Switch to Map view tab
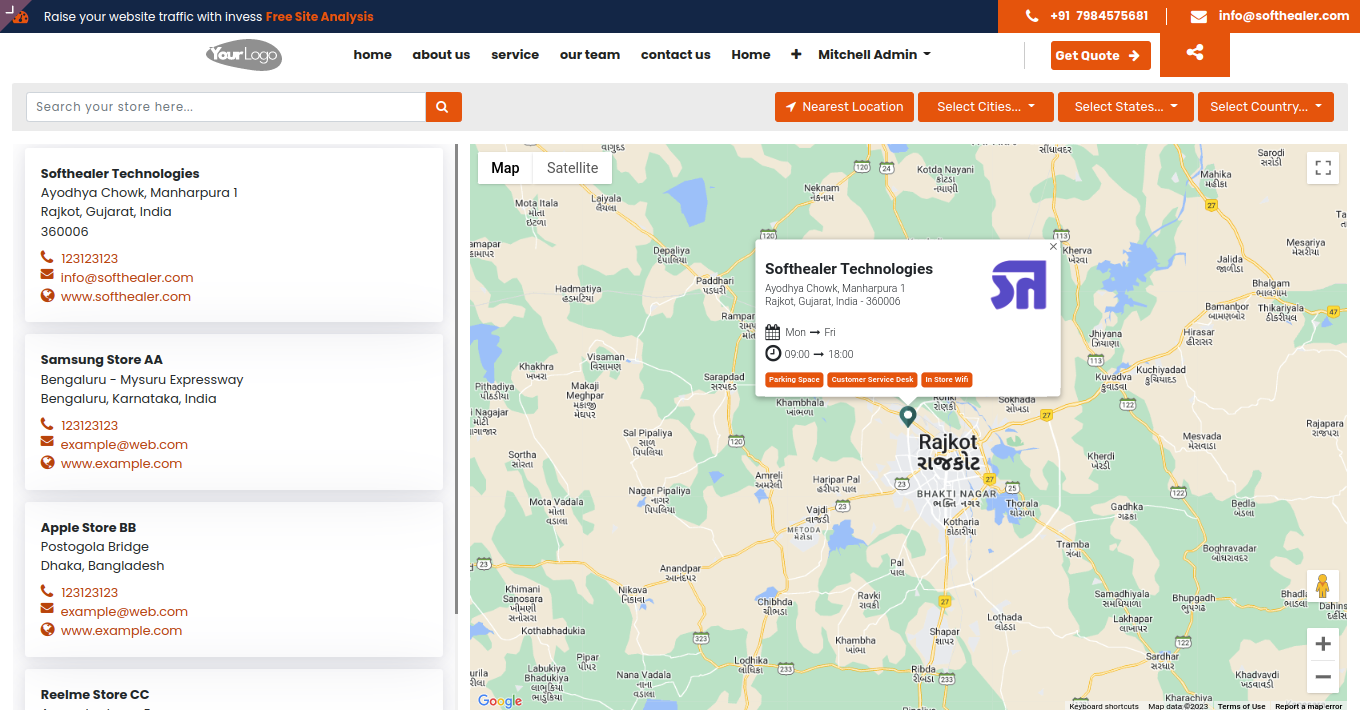Screen dimensions: 1368x710 coord(505,168)
